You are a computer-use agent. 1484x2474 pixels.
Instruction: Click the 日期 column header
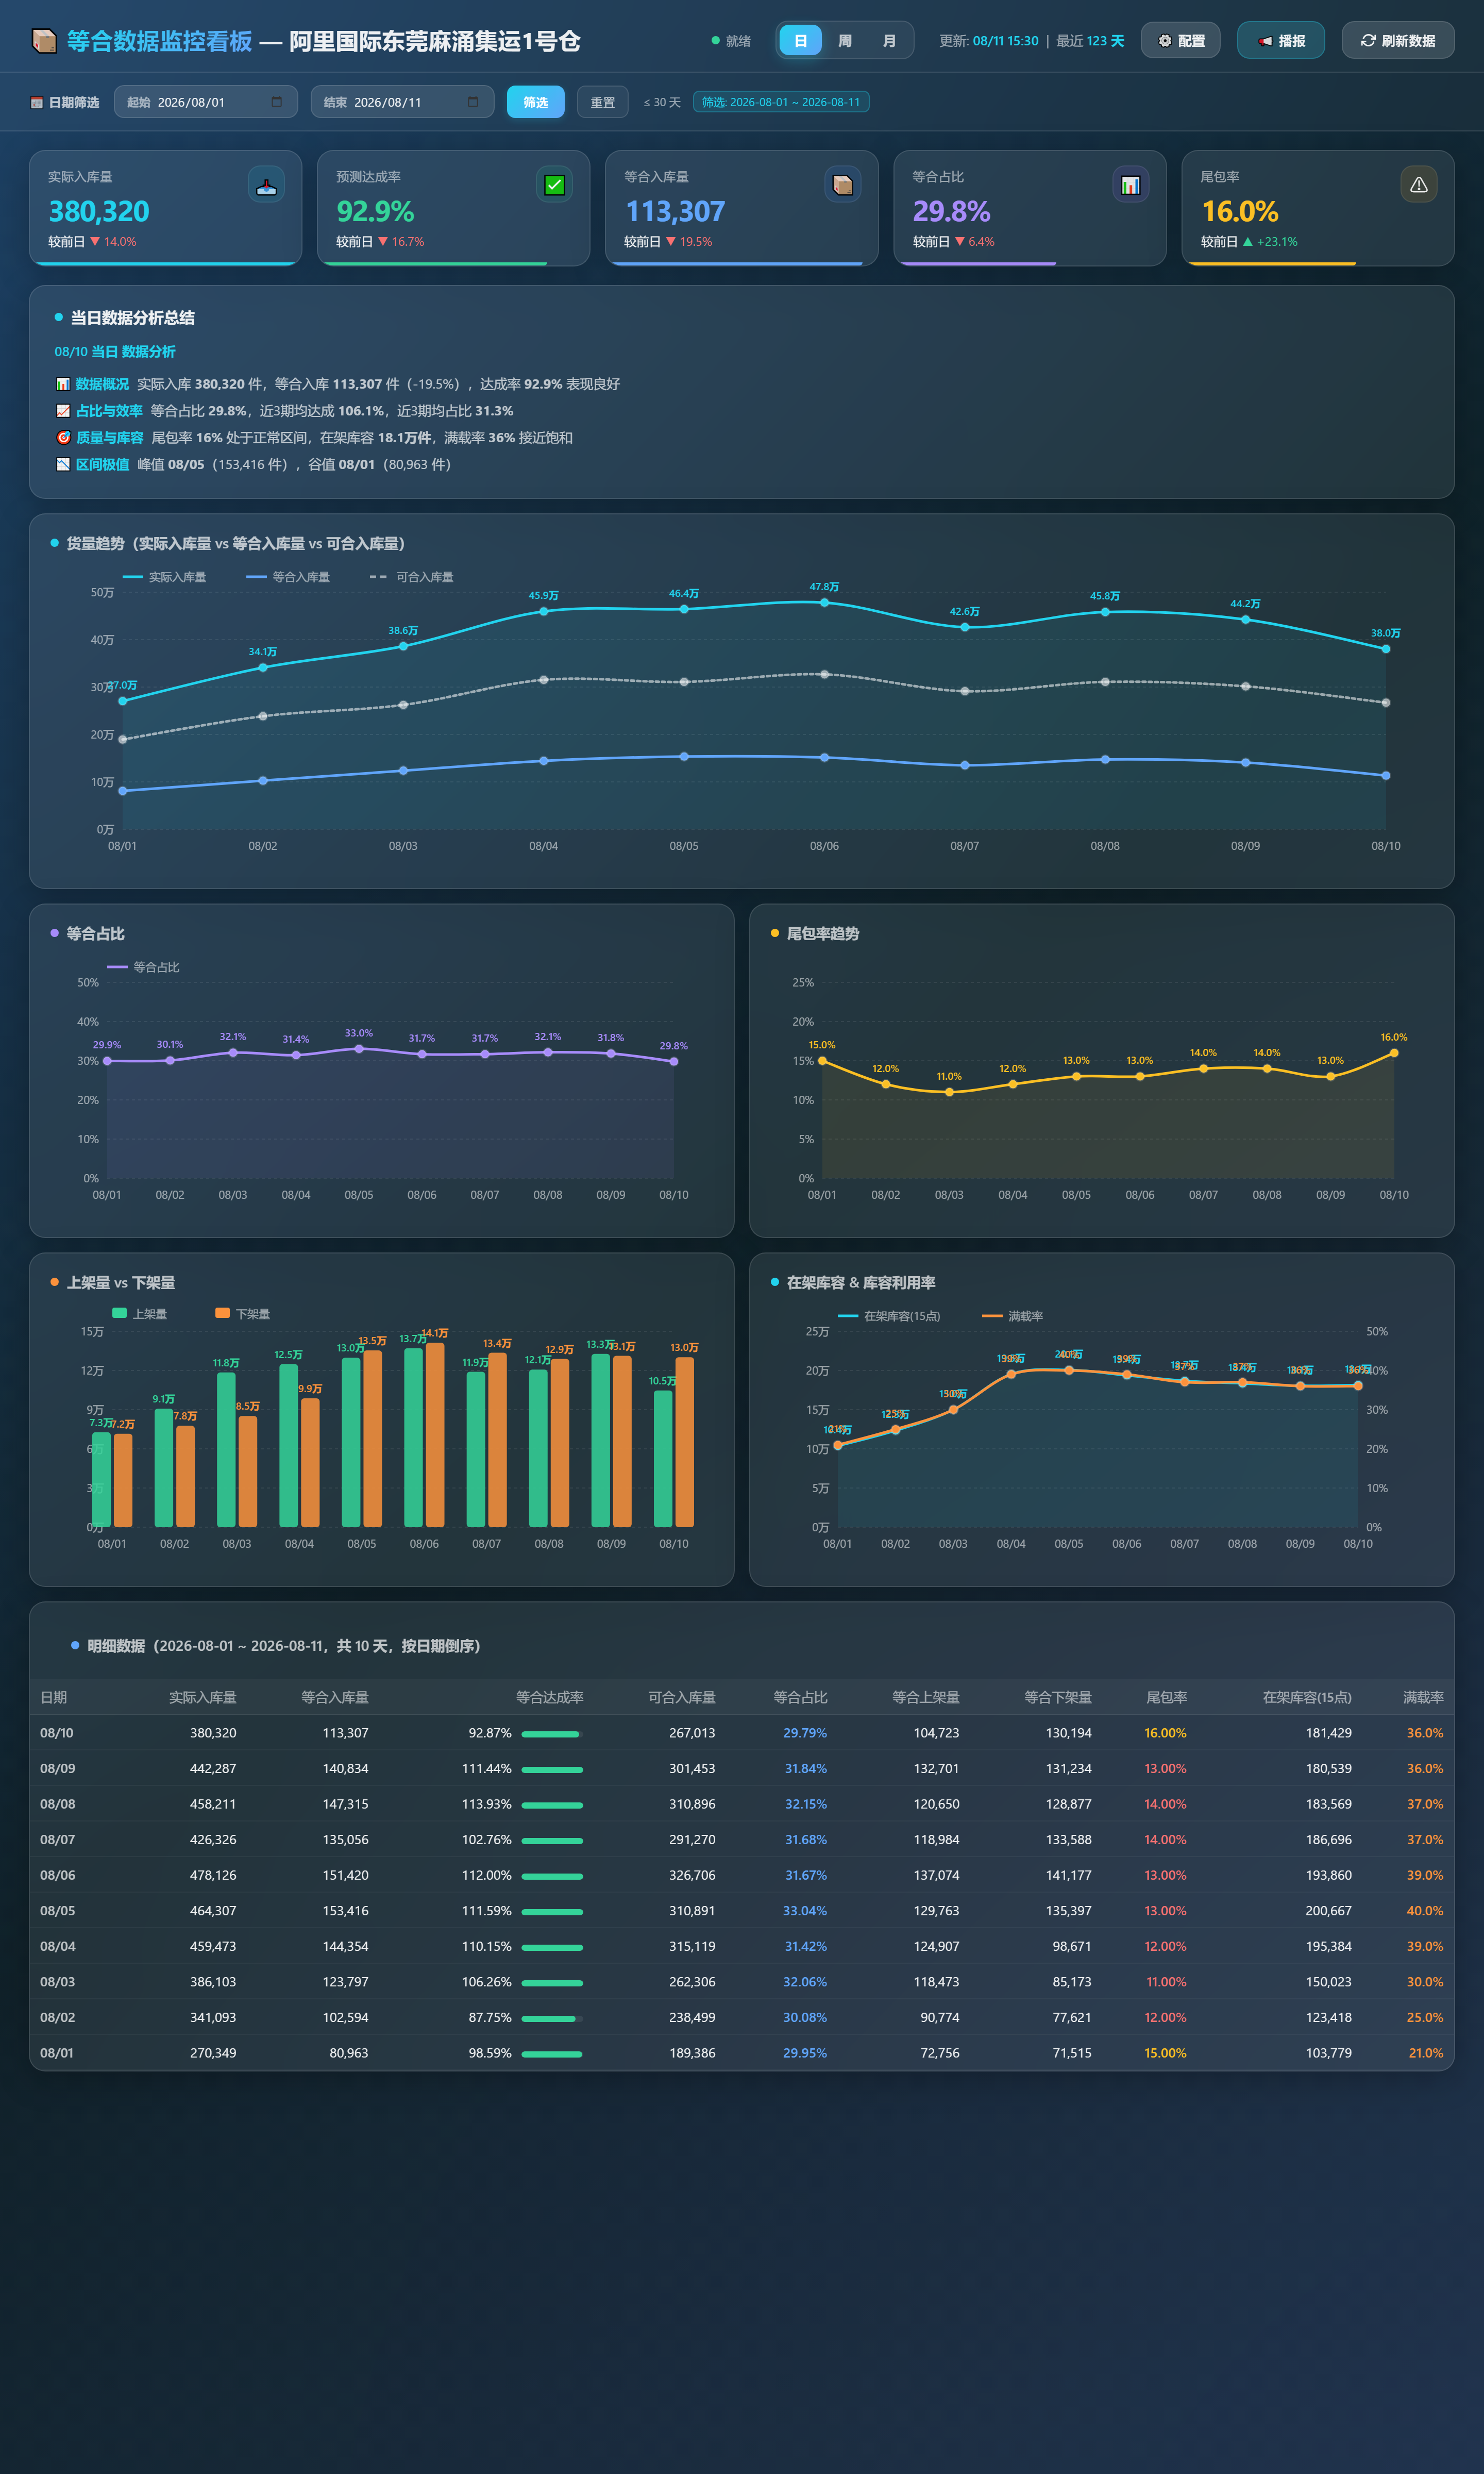click(54, 1697)
